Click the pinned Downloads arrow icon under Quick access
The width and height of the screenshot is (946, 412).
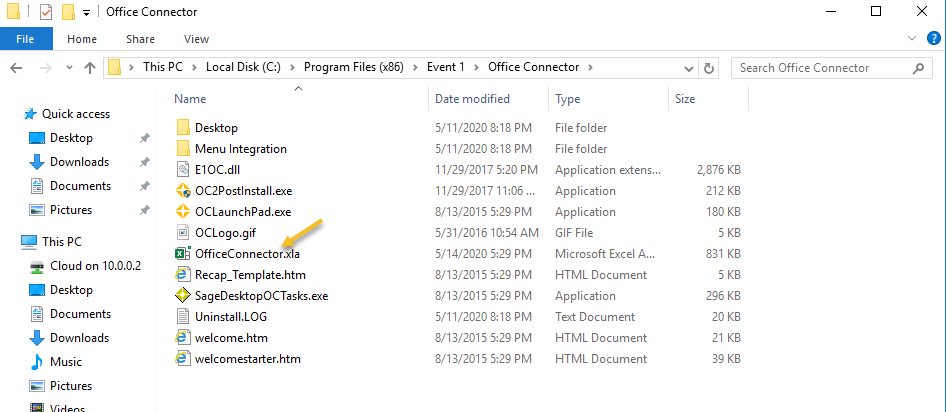tap(37, 162)
